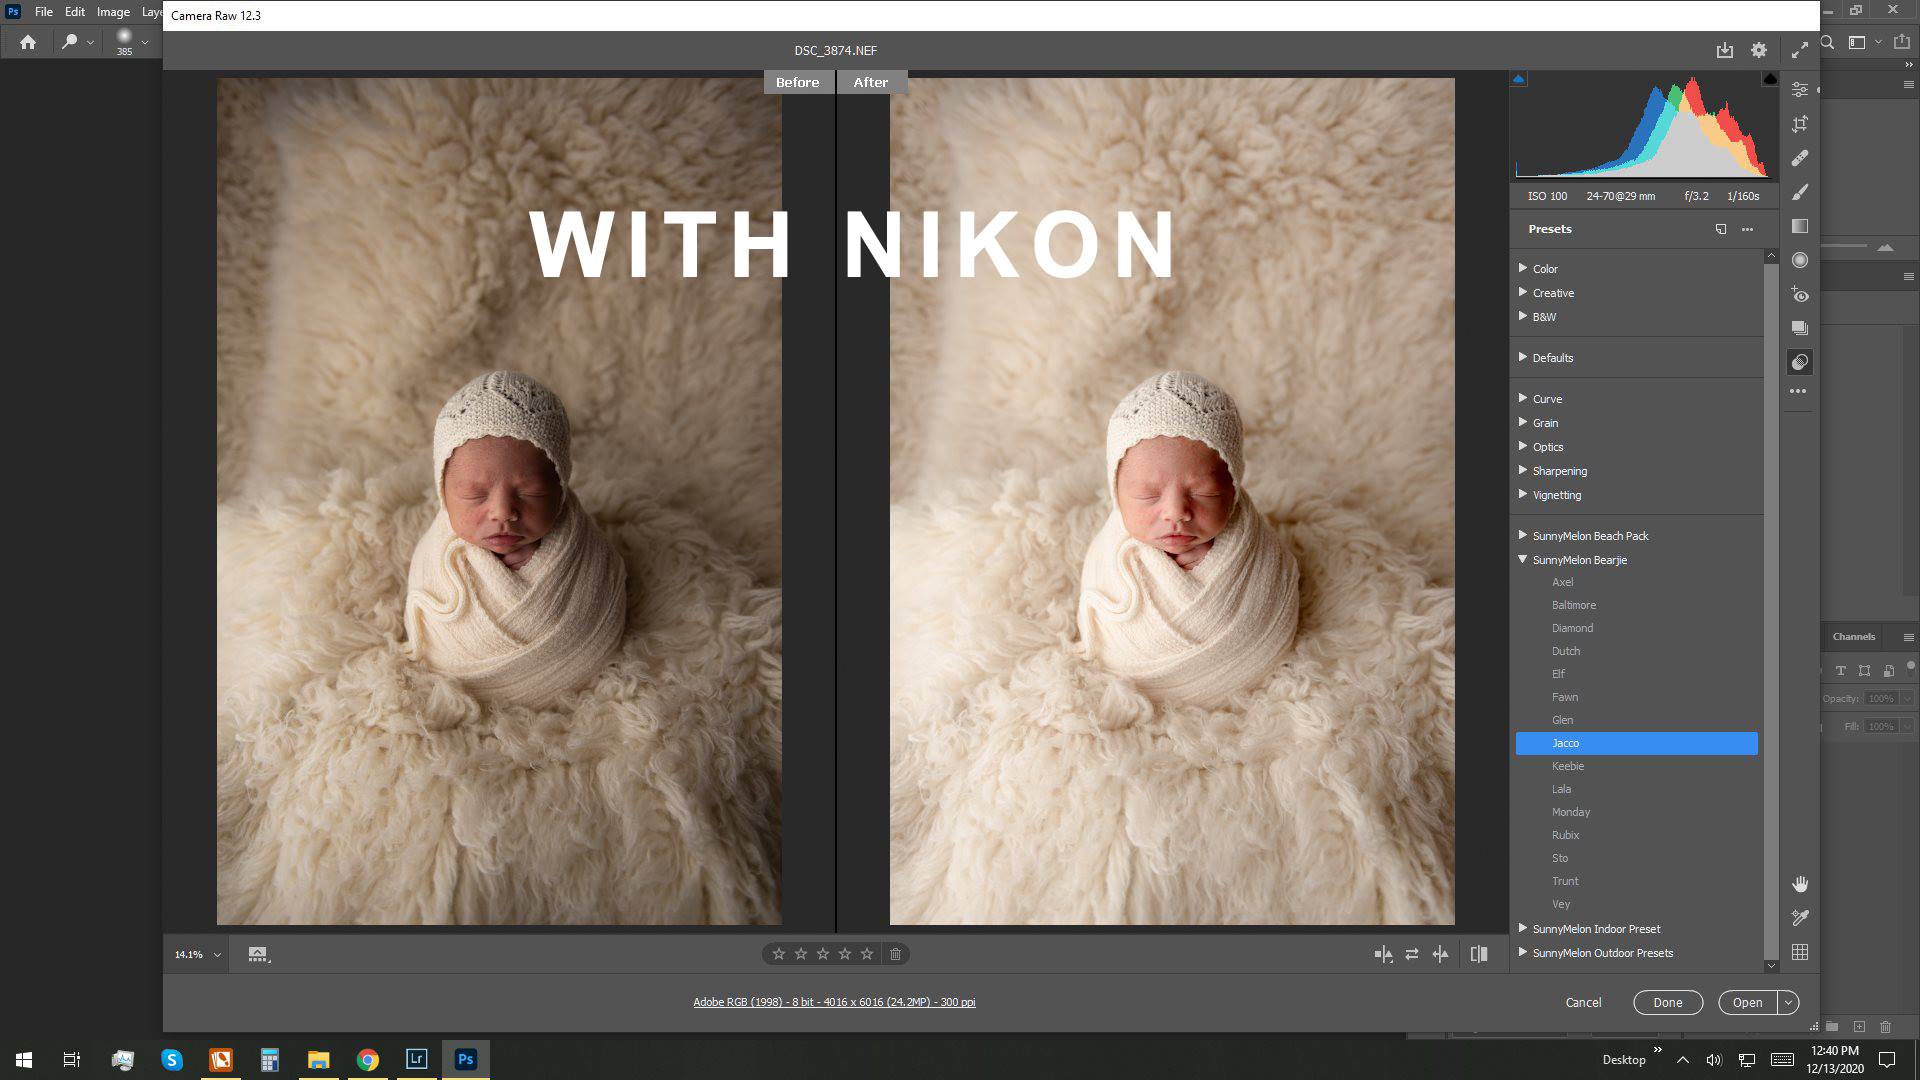
Task: Select the Crop and Rotate tool
Action: 1800,124
